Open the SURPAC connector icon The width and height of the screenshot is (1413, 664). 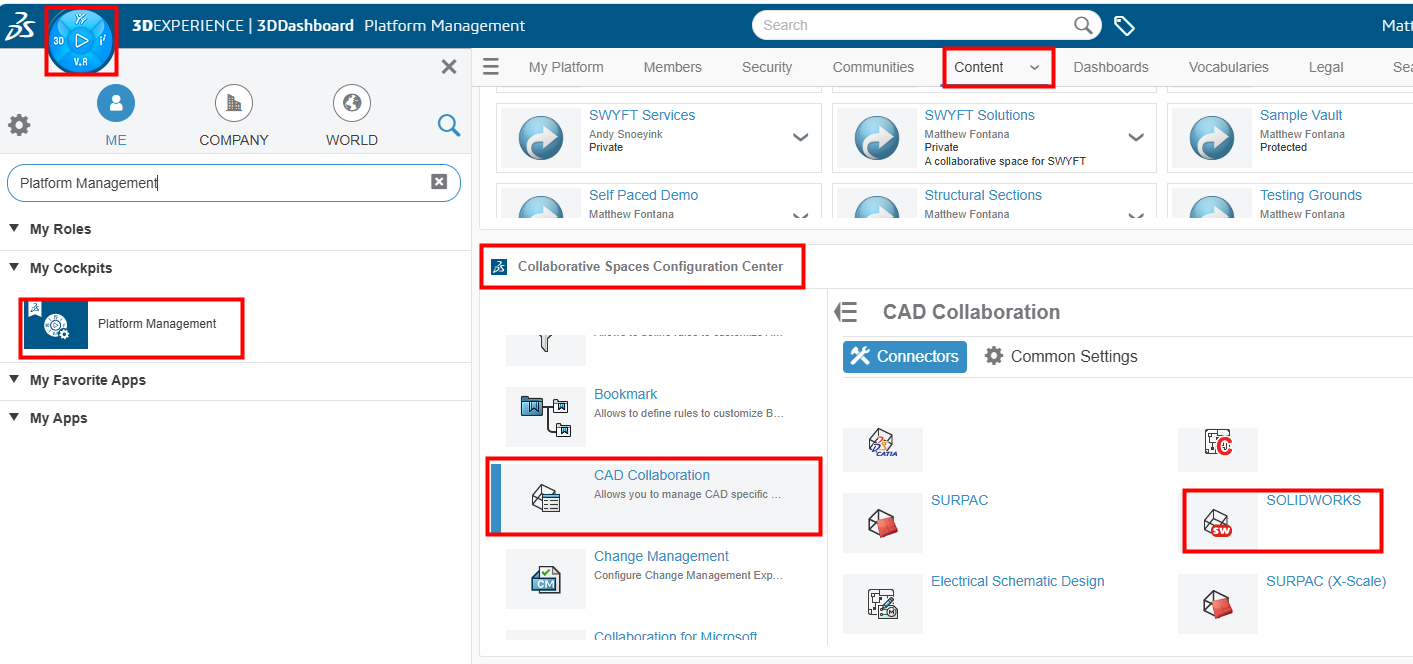tap(883, 522)
